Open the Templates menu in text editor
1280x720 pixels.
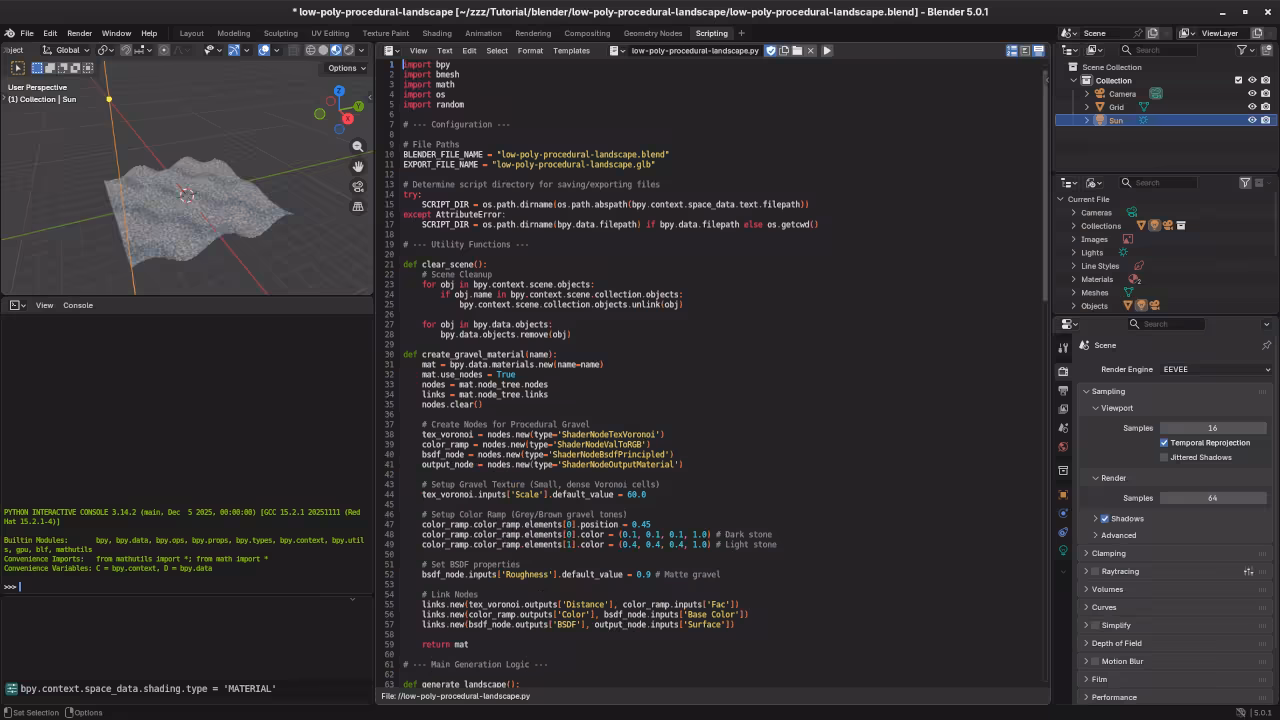point(571,51)
